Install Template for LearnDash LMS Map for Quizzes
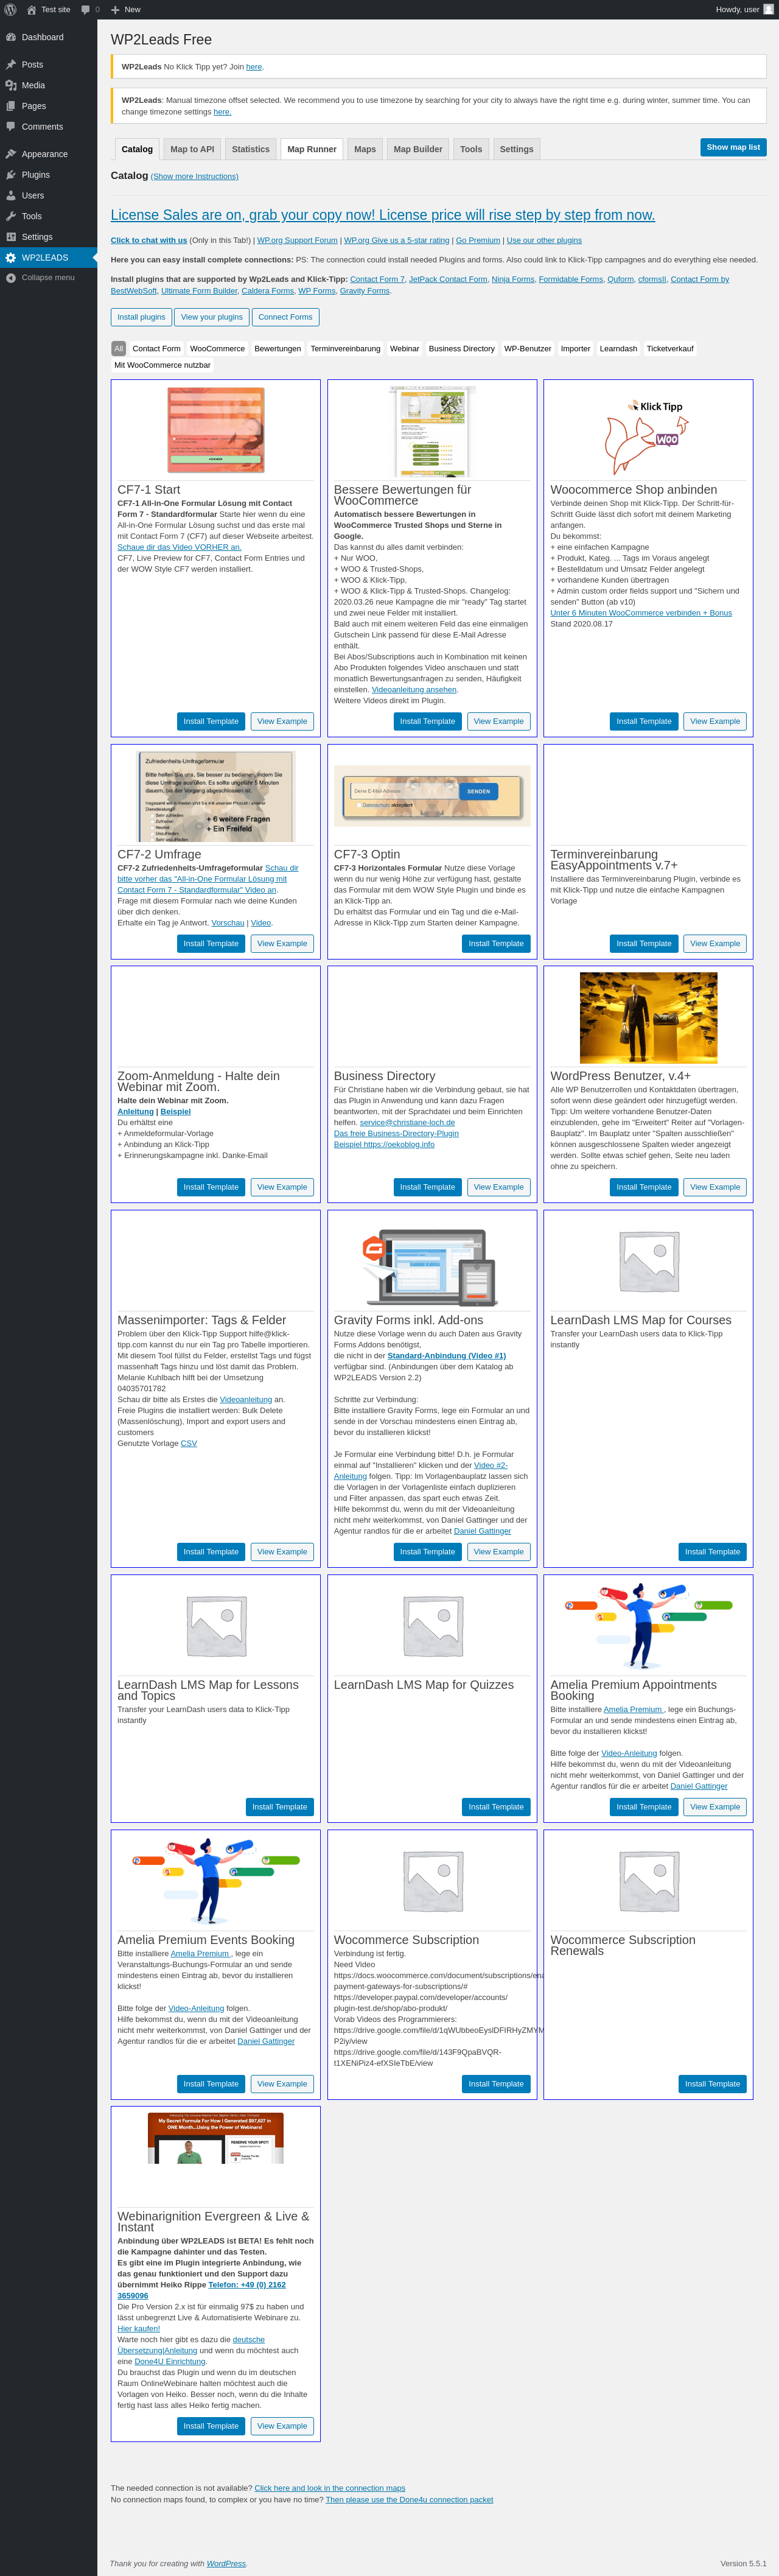The image size is (779, 2576). pyautogui.click(x=496, y=1807)
